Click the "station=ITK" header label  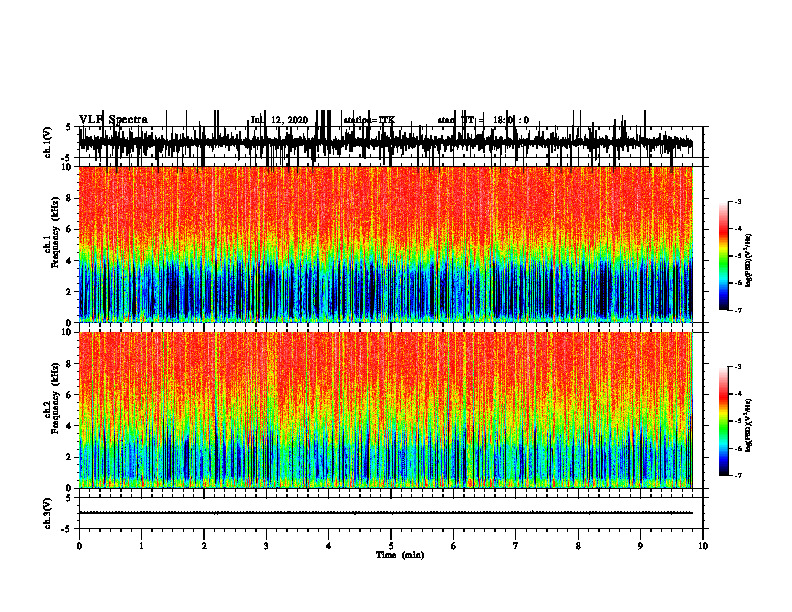(369, 120)
